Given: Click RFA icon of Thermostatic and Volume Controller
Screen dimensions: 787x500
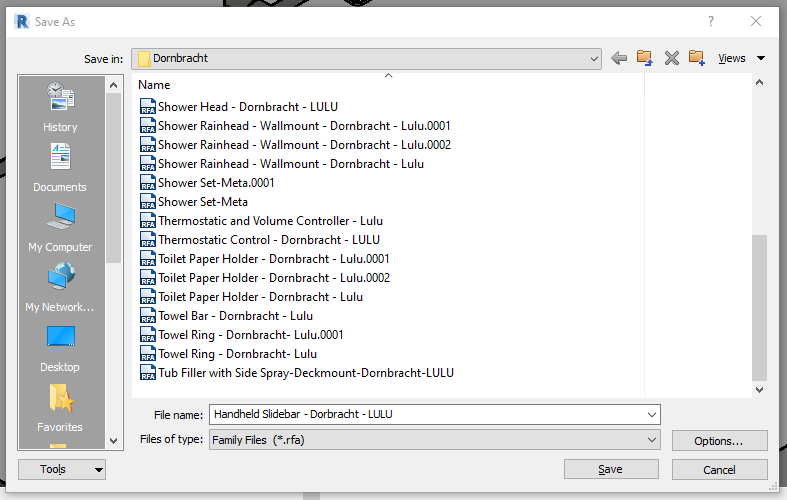Looking at the screenshot, I should pyautogui.click(x=148, y=221).
